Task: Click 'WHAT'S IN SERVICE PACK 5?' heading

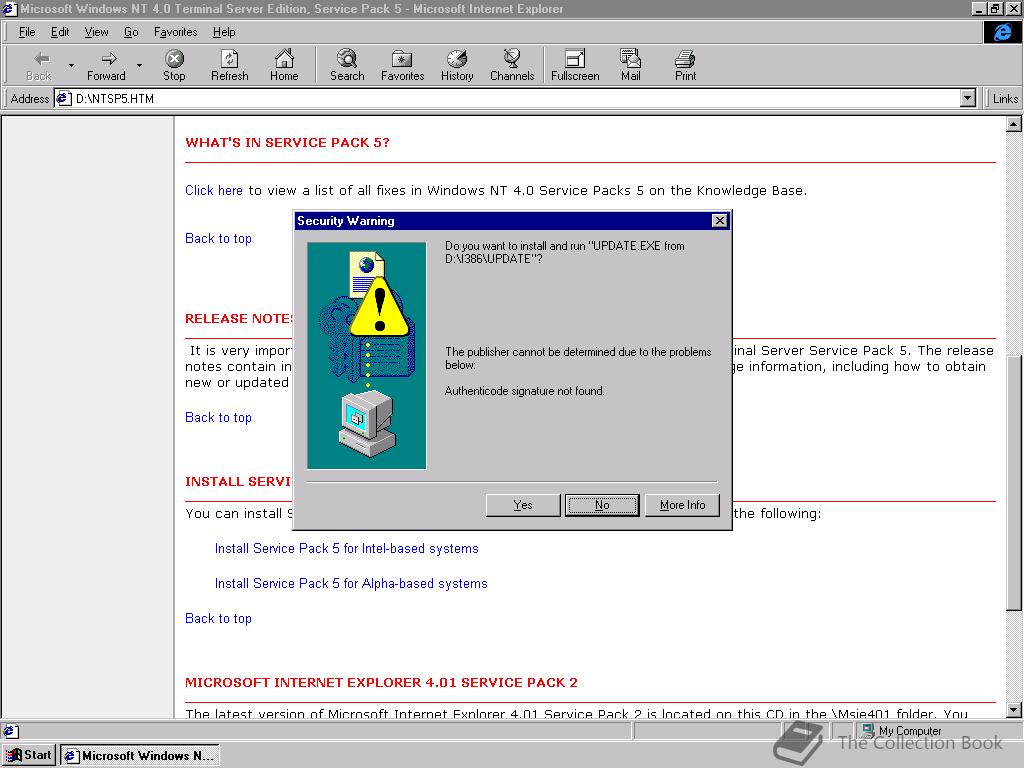Action: click(x=287, y=142)
